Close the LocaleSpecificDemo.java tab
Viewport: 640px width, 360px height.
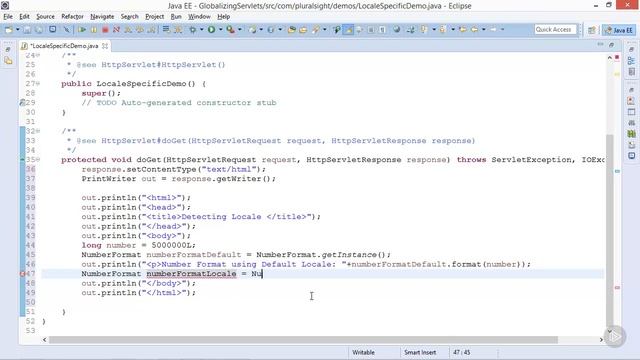(x=105, y=46)
